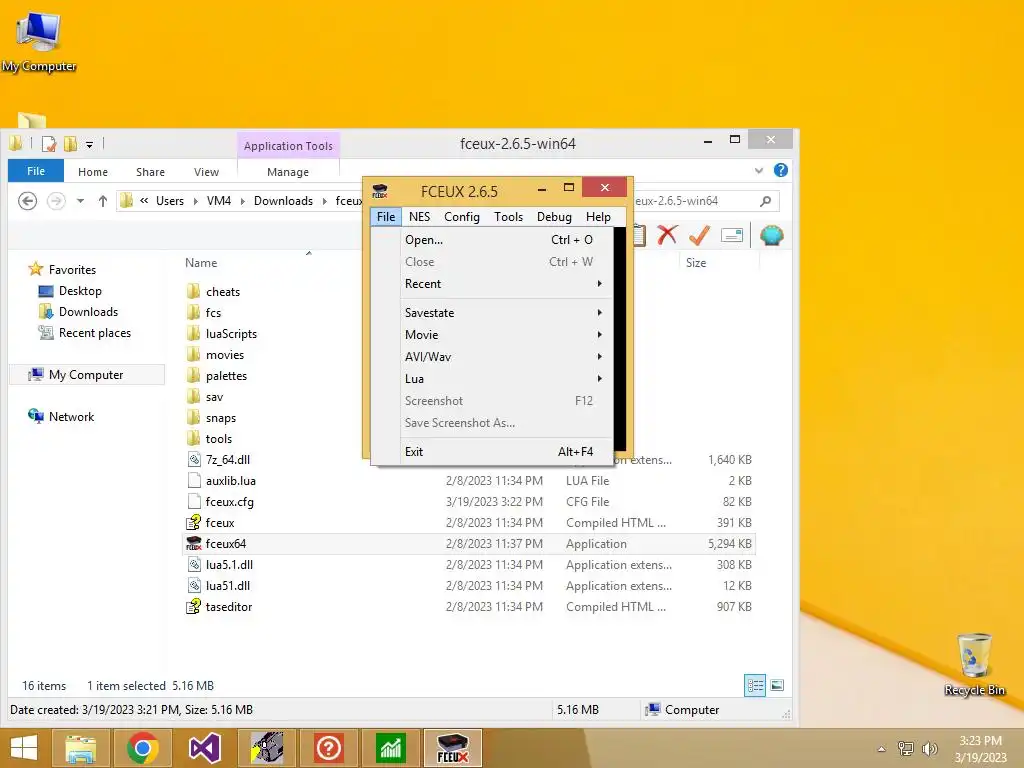
Task: Select the luaScripts folder
Action: coord(231,334)
